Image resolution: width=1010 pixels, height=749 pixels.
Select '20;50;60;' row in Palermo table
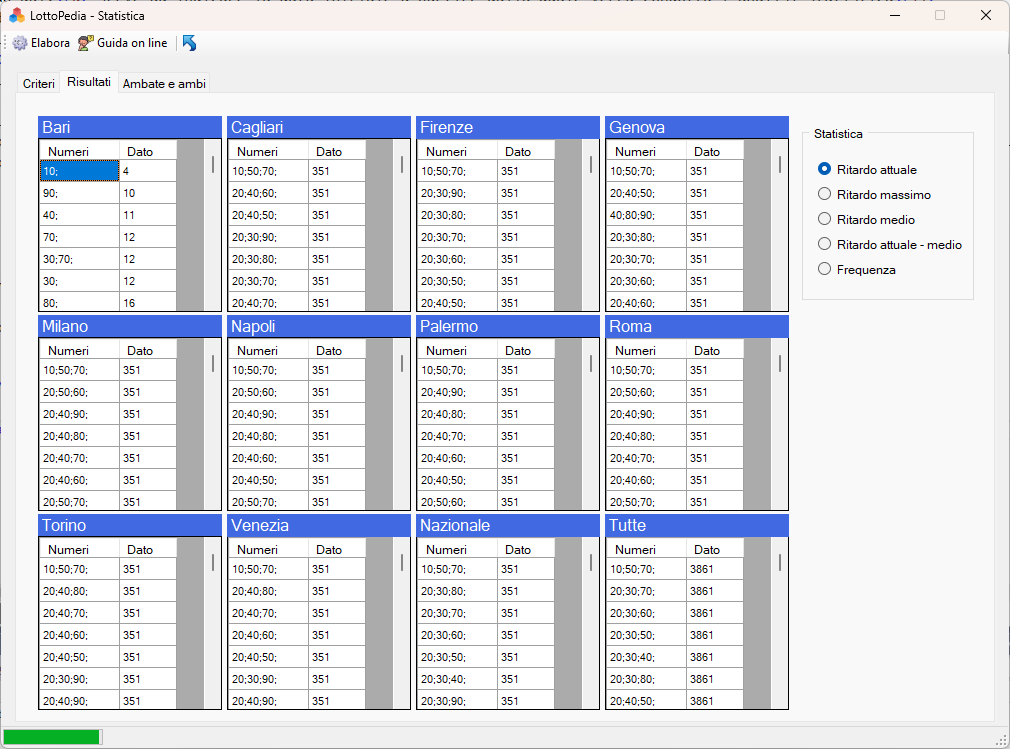pos(486,502)
